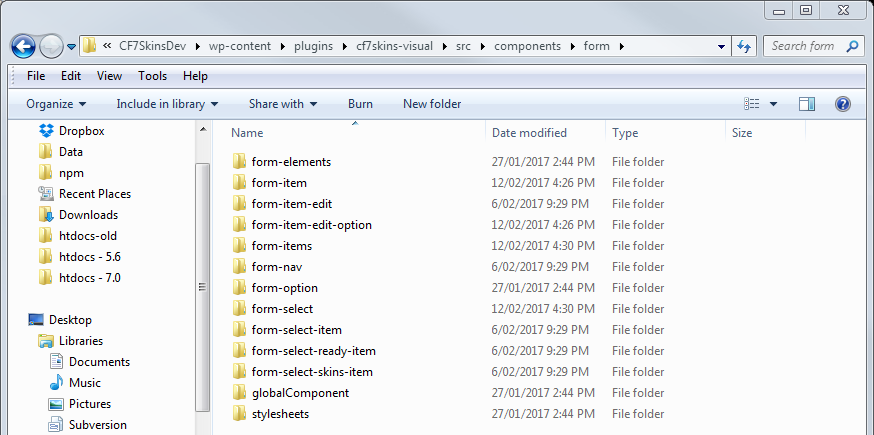Select the form-elements folder icon
This screenshot has height=435, width=874.
click(239, 162)
